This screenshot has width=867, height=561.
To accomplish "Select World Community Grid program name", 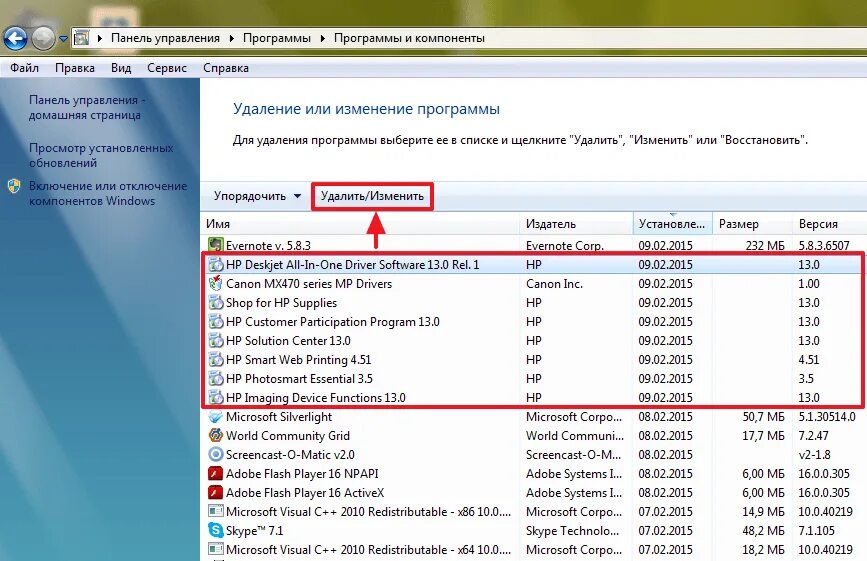I will point(288,436).
